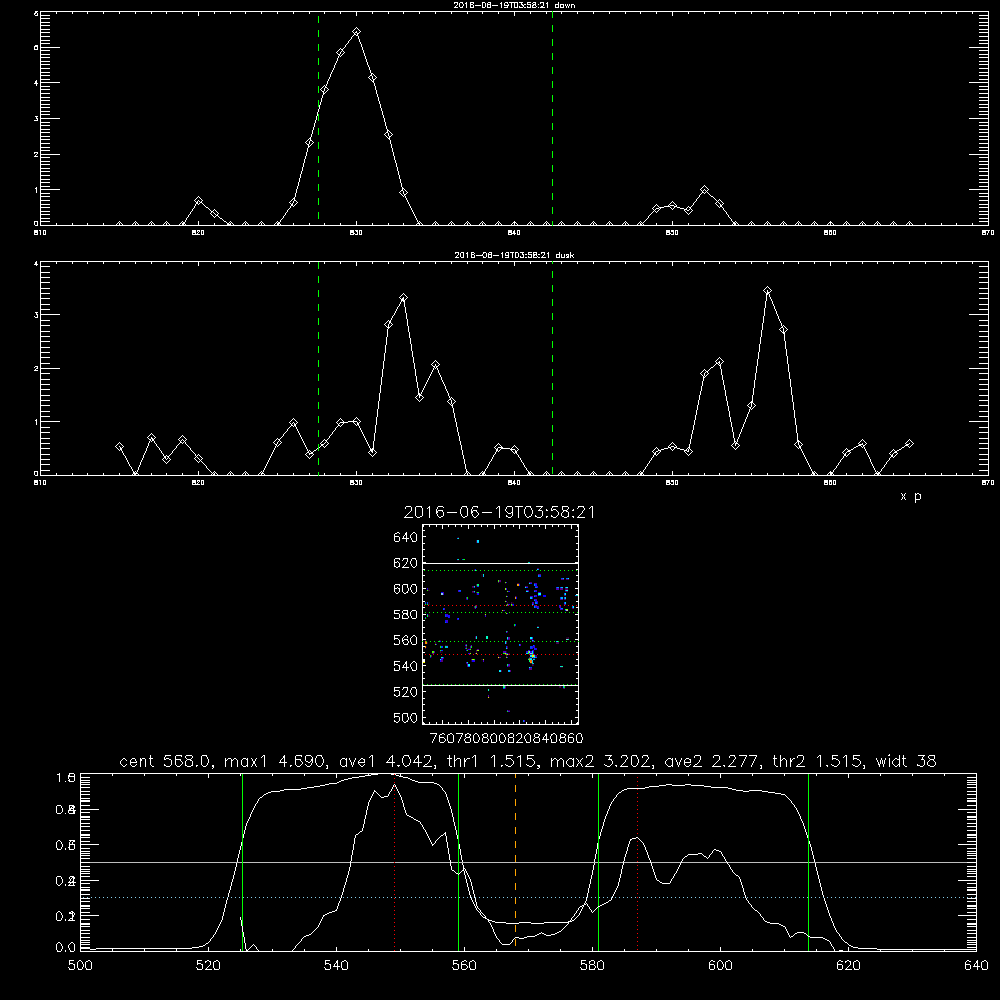The width and height of the screenshot is (1000, 1000).
Task: Click the green solid line at 614 in bottom plot
Action: tap(808, 861)
